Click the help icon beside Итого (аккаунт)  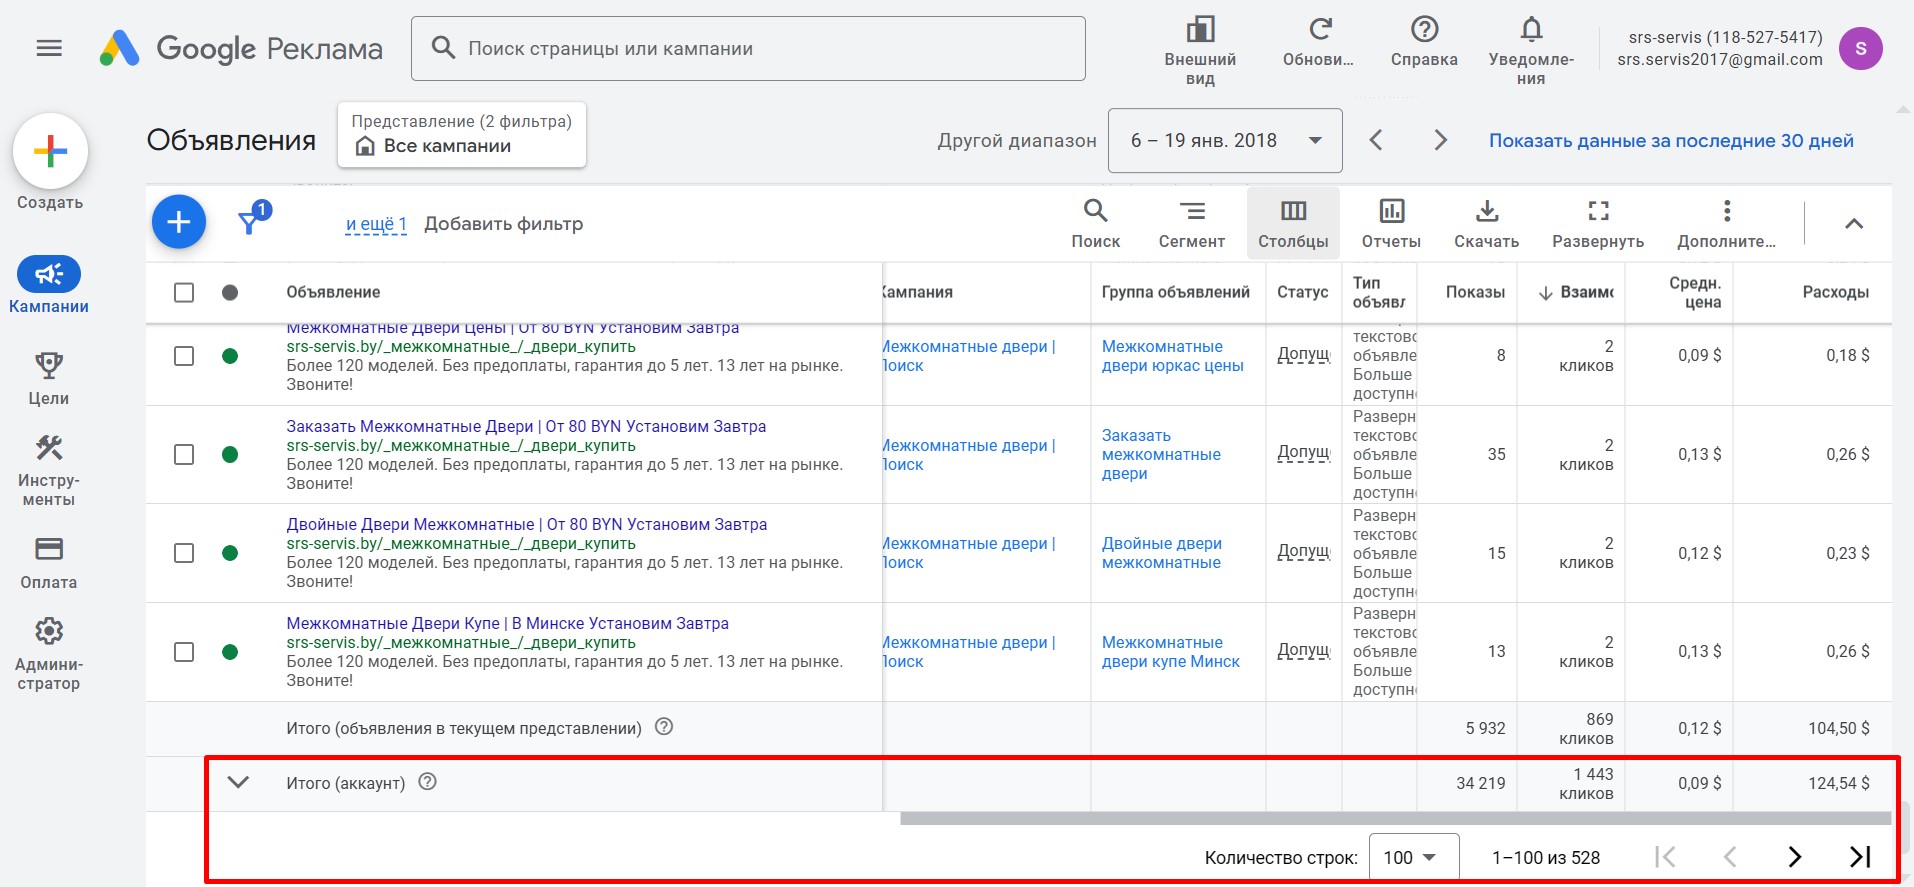[427, 782]
